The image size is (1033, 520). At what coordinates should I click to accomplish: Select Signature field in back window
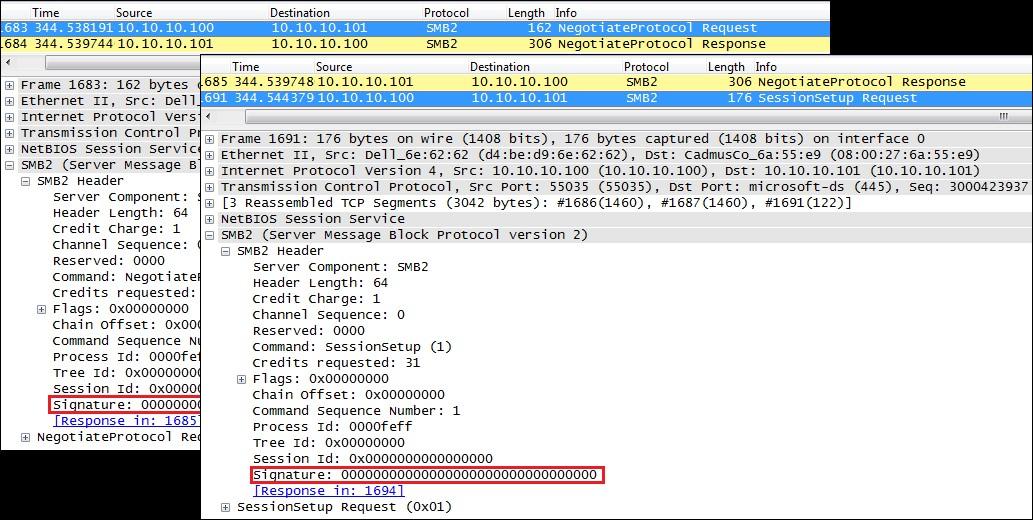[126, 405]
